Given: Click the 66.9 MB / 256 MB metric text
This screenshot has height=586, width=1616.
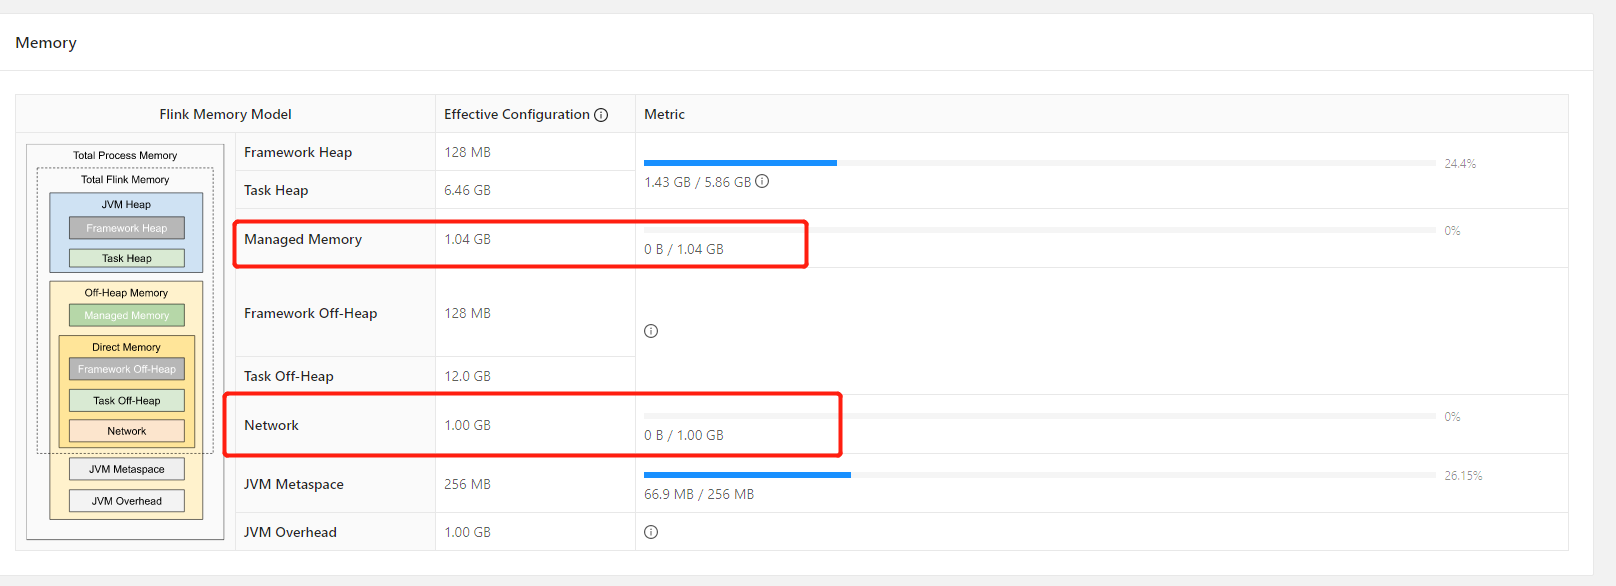Looking at the screenshot, I should click(699, 494).
